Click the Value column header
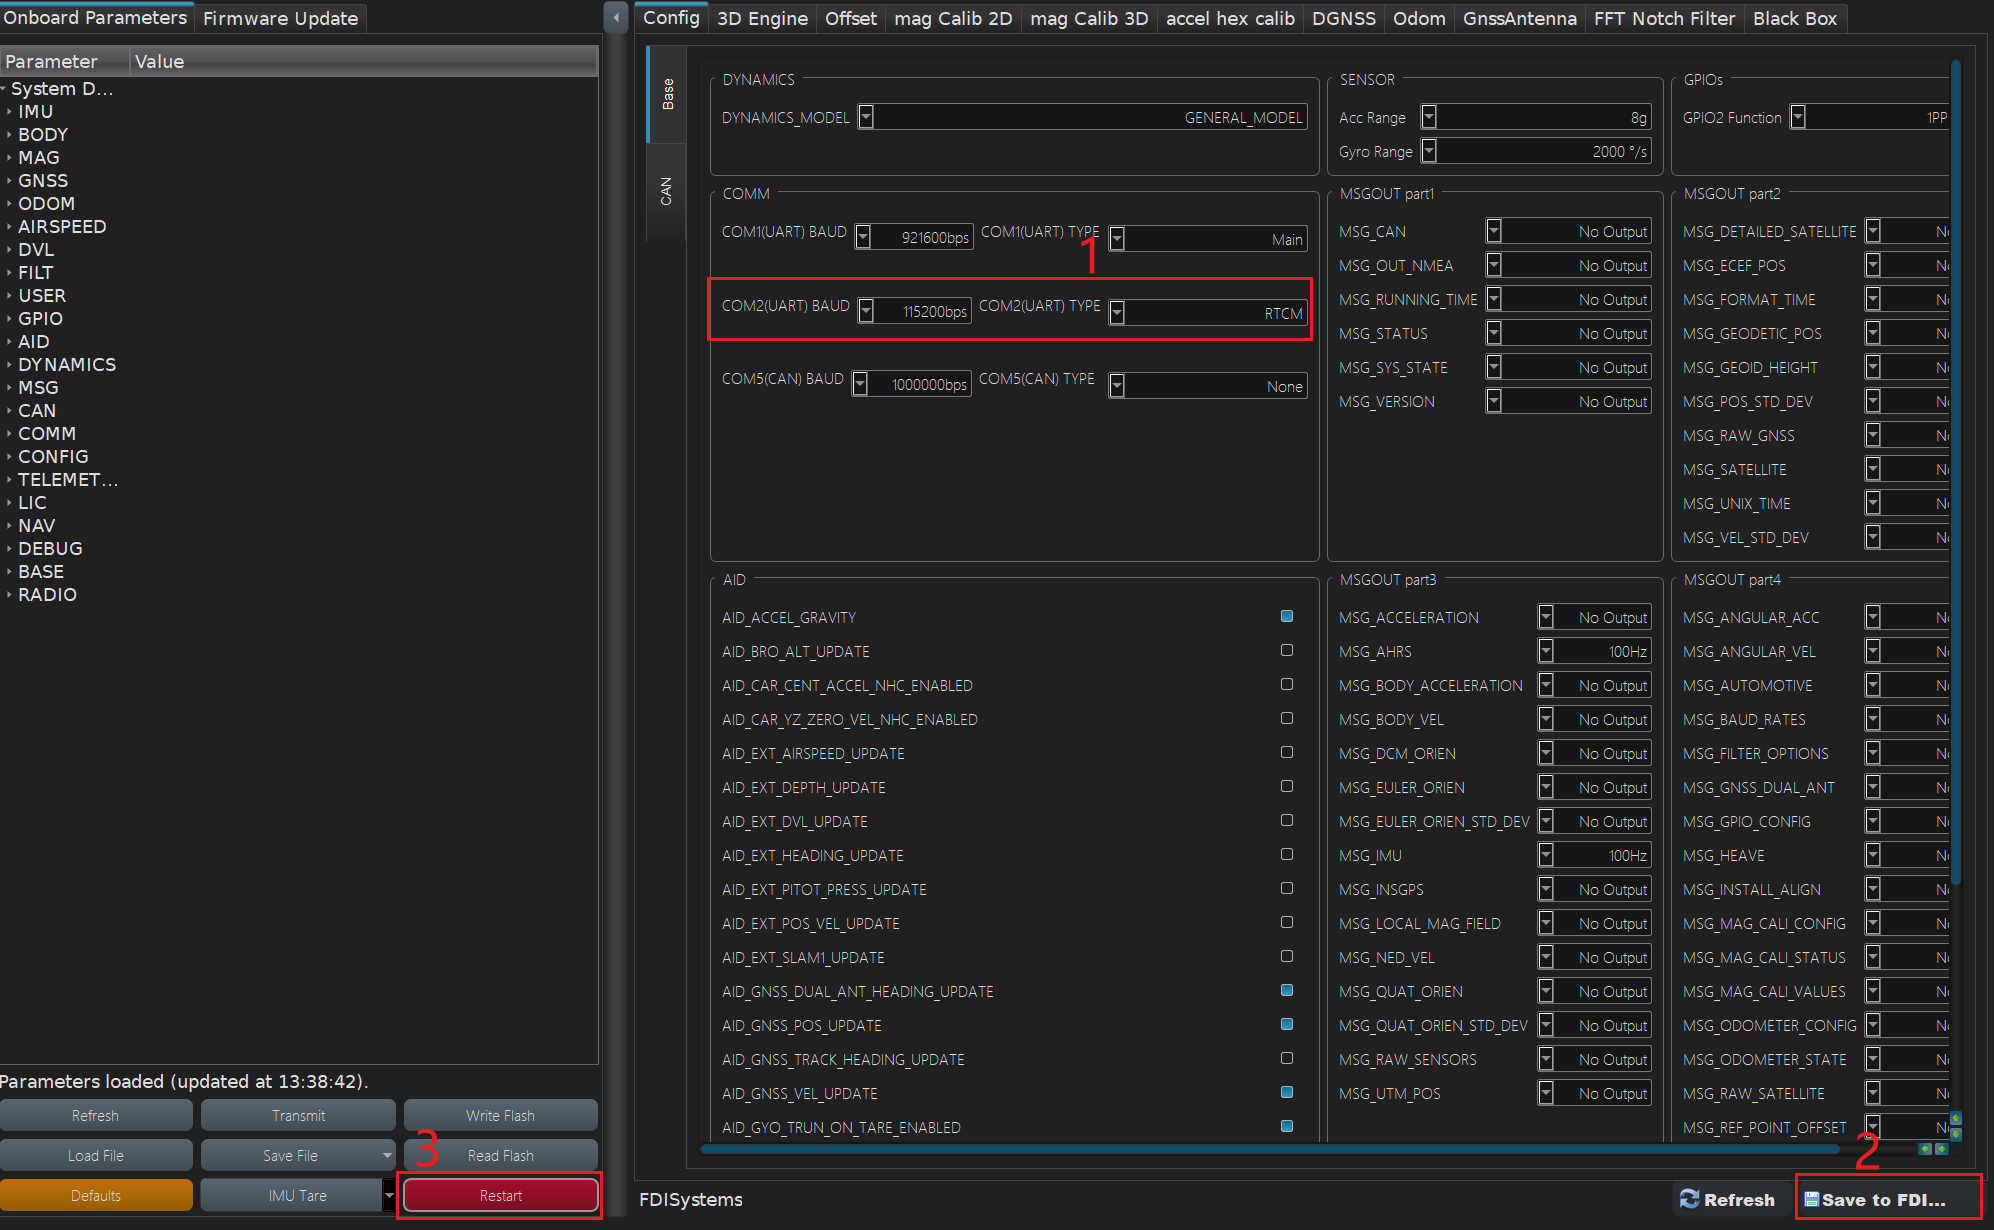Screen dimensions: 1994x1230 point(364,61)
